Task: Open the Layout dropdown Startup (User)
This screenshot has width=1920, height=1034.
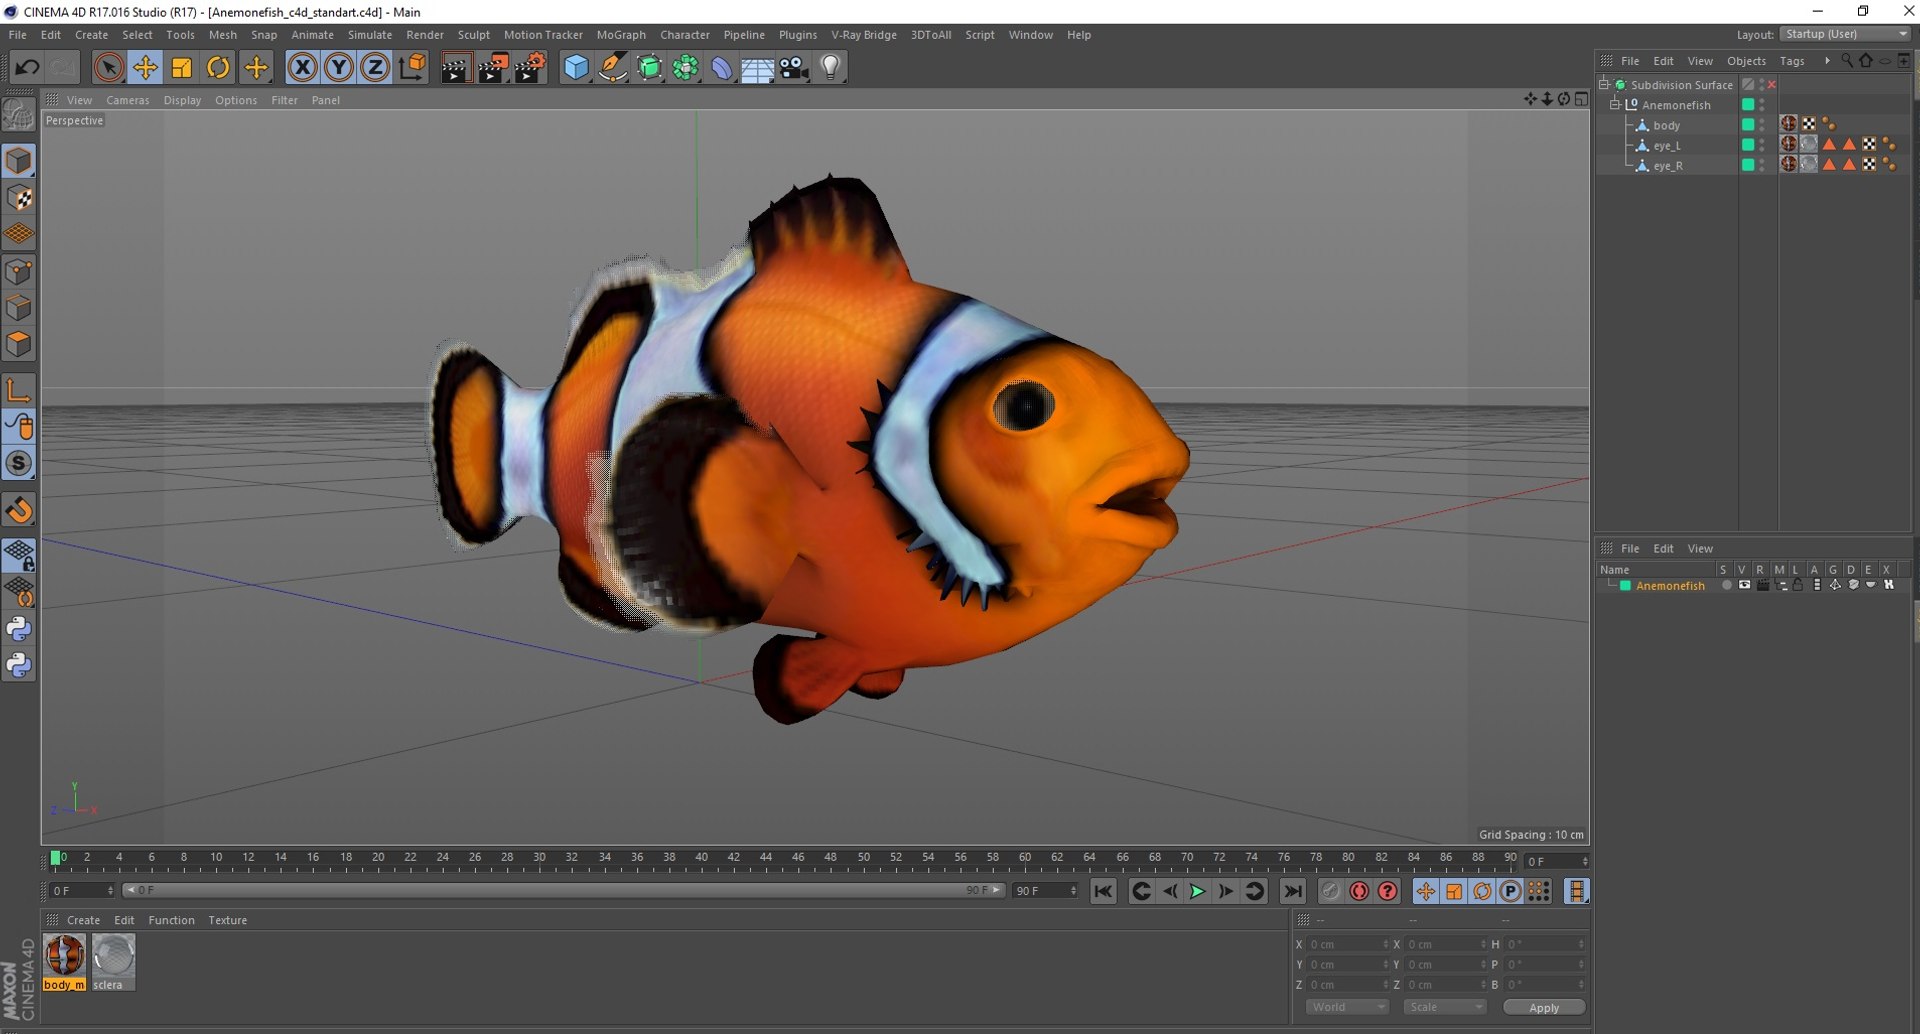Action: 1845,34
